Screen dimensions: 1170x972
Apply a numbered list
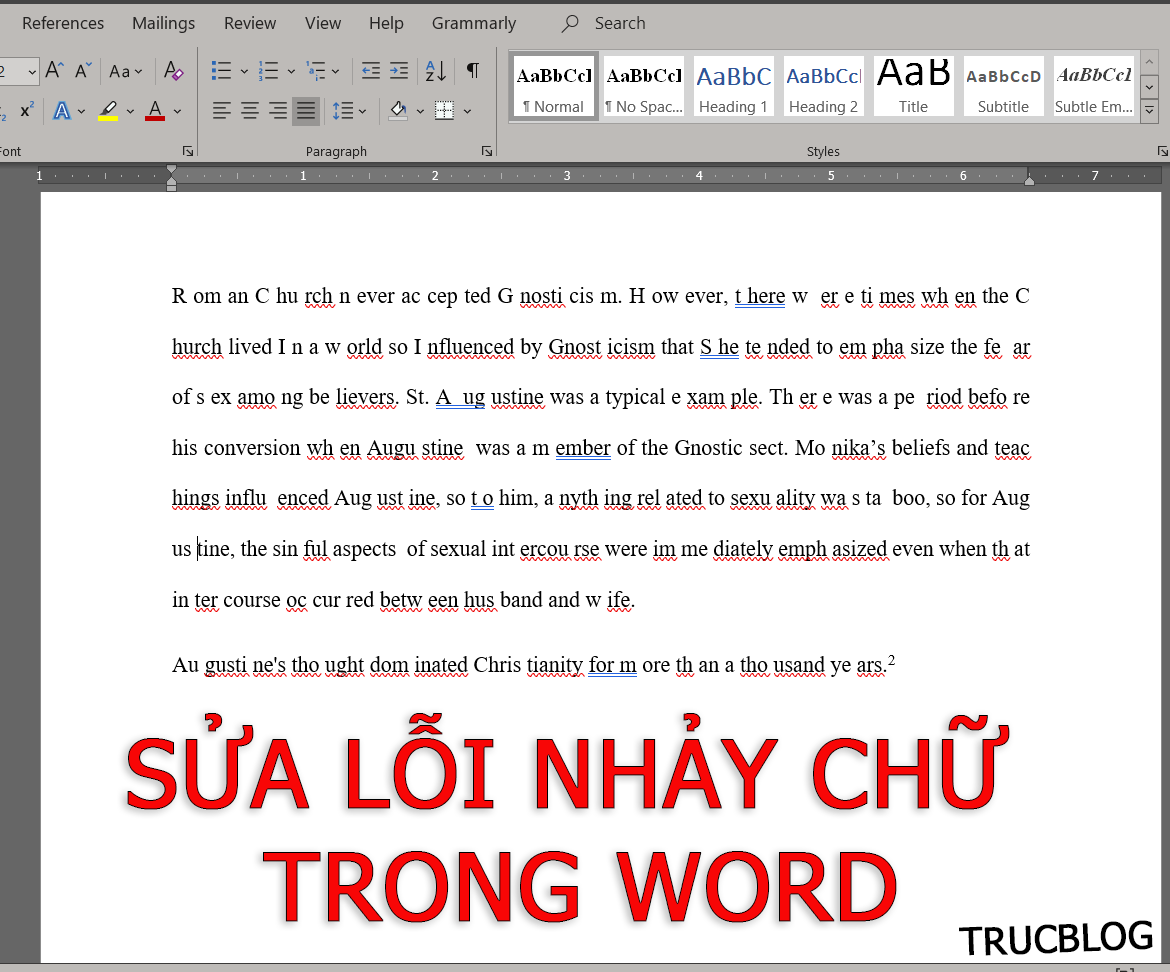pos(268,71)
